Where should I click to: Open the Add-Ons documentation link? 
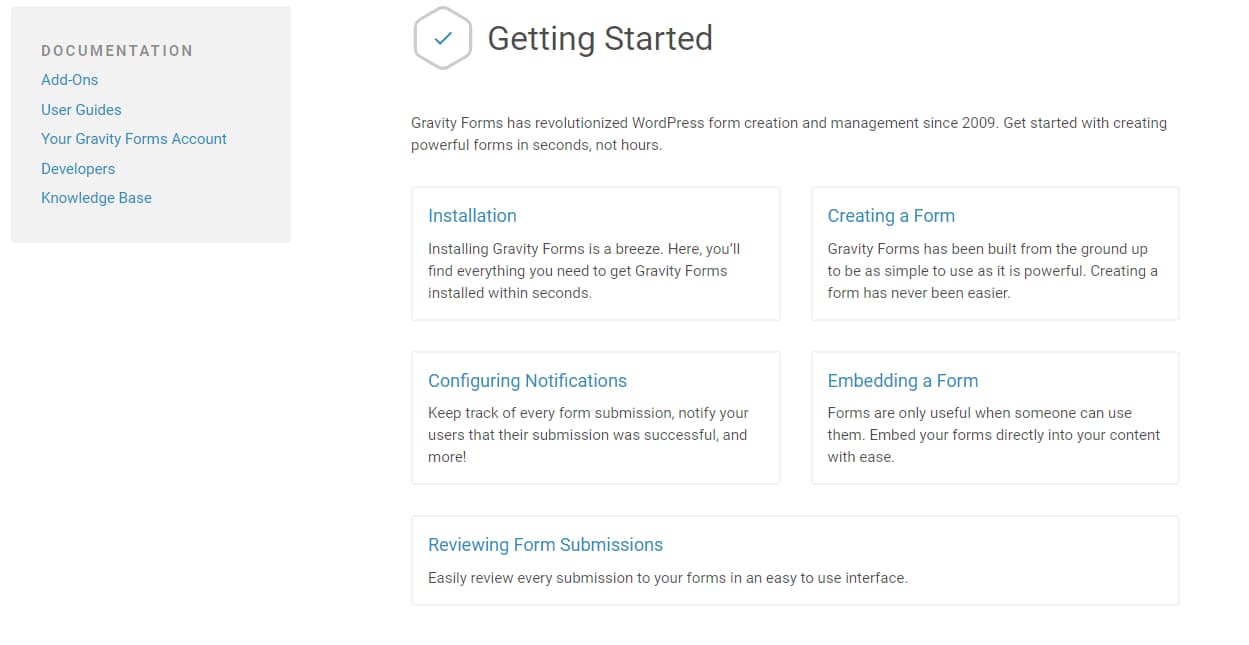coord(69,80)
